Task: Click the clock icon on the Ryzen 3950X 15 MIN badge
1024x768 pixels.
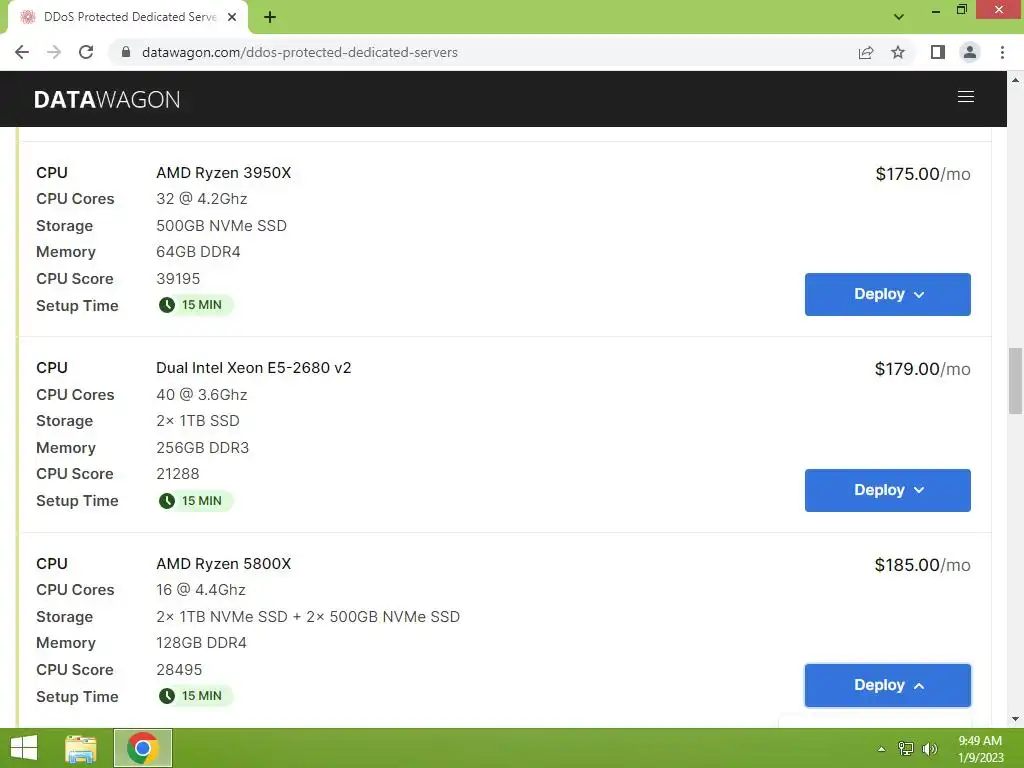Action: coord(167,305)
